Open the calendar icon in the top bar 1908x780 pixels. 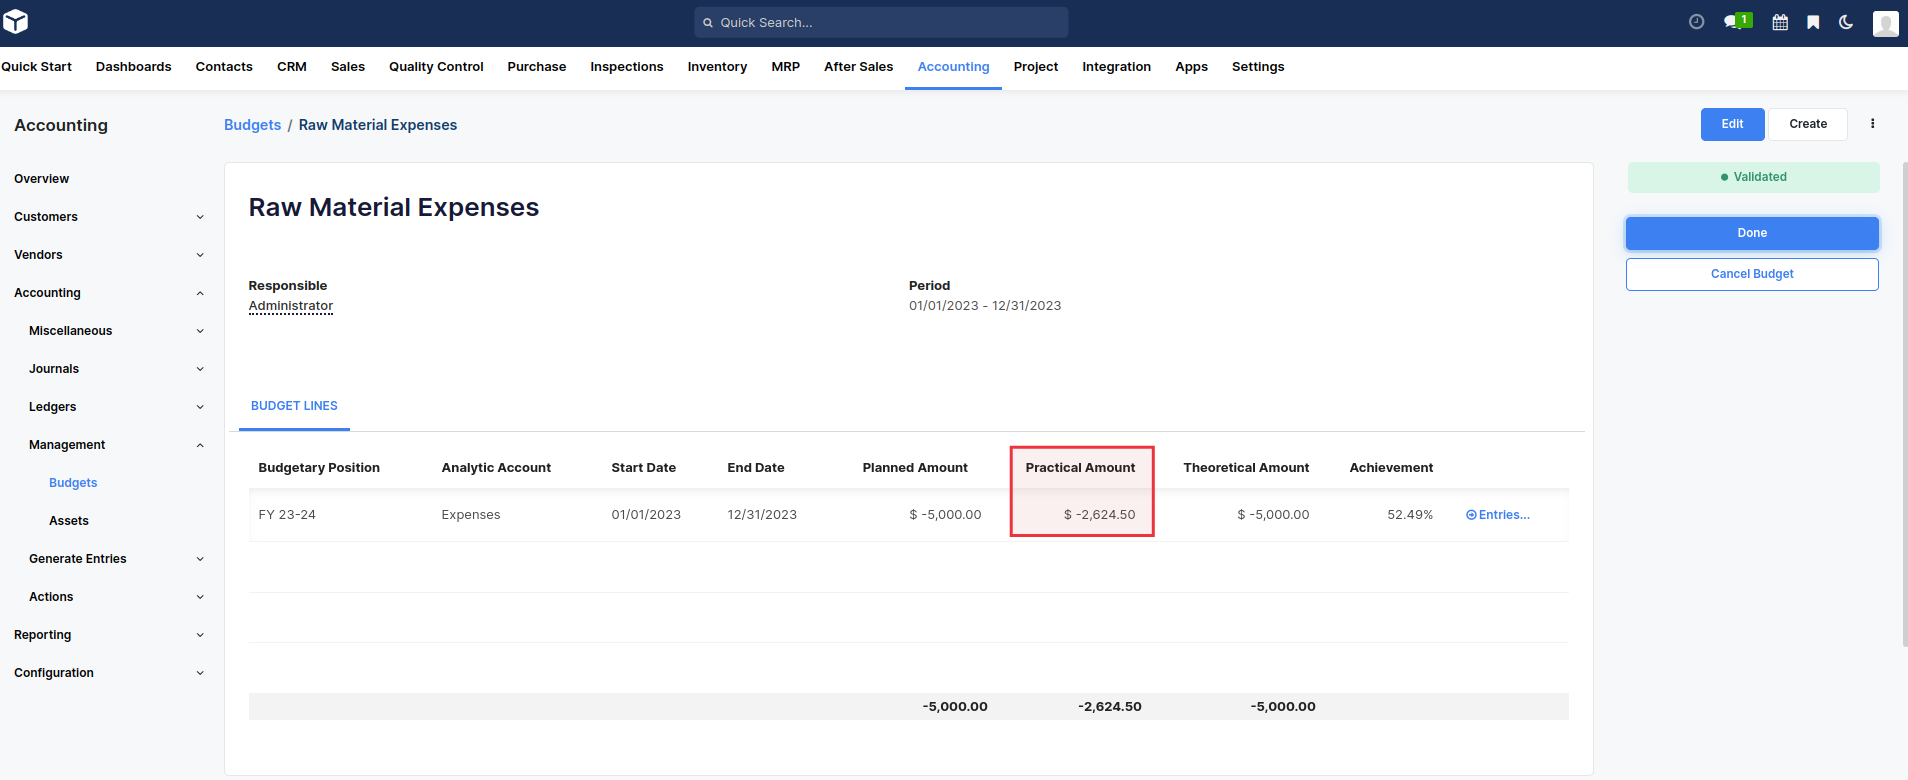[1780, 22]
